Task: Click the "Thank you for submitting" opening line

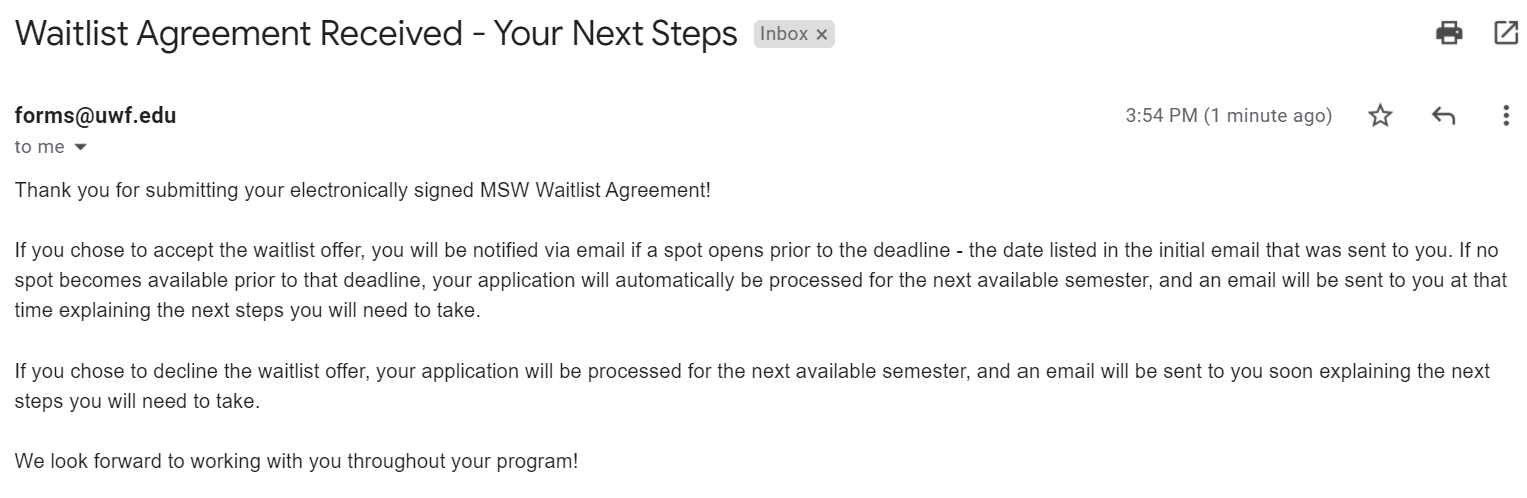Action: pos(362,190)
